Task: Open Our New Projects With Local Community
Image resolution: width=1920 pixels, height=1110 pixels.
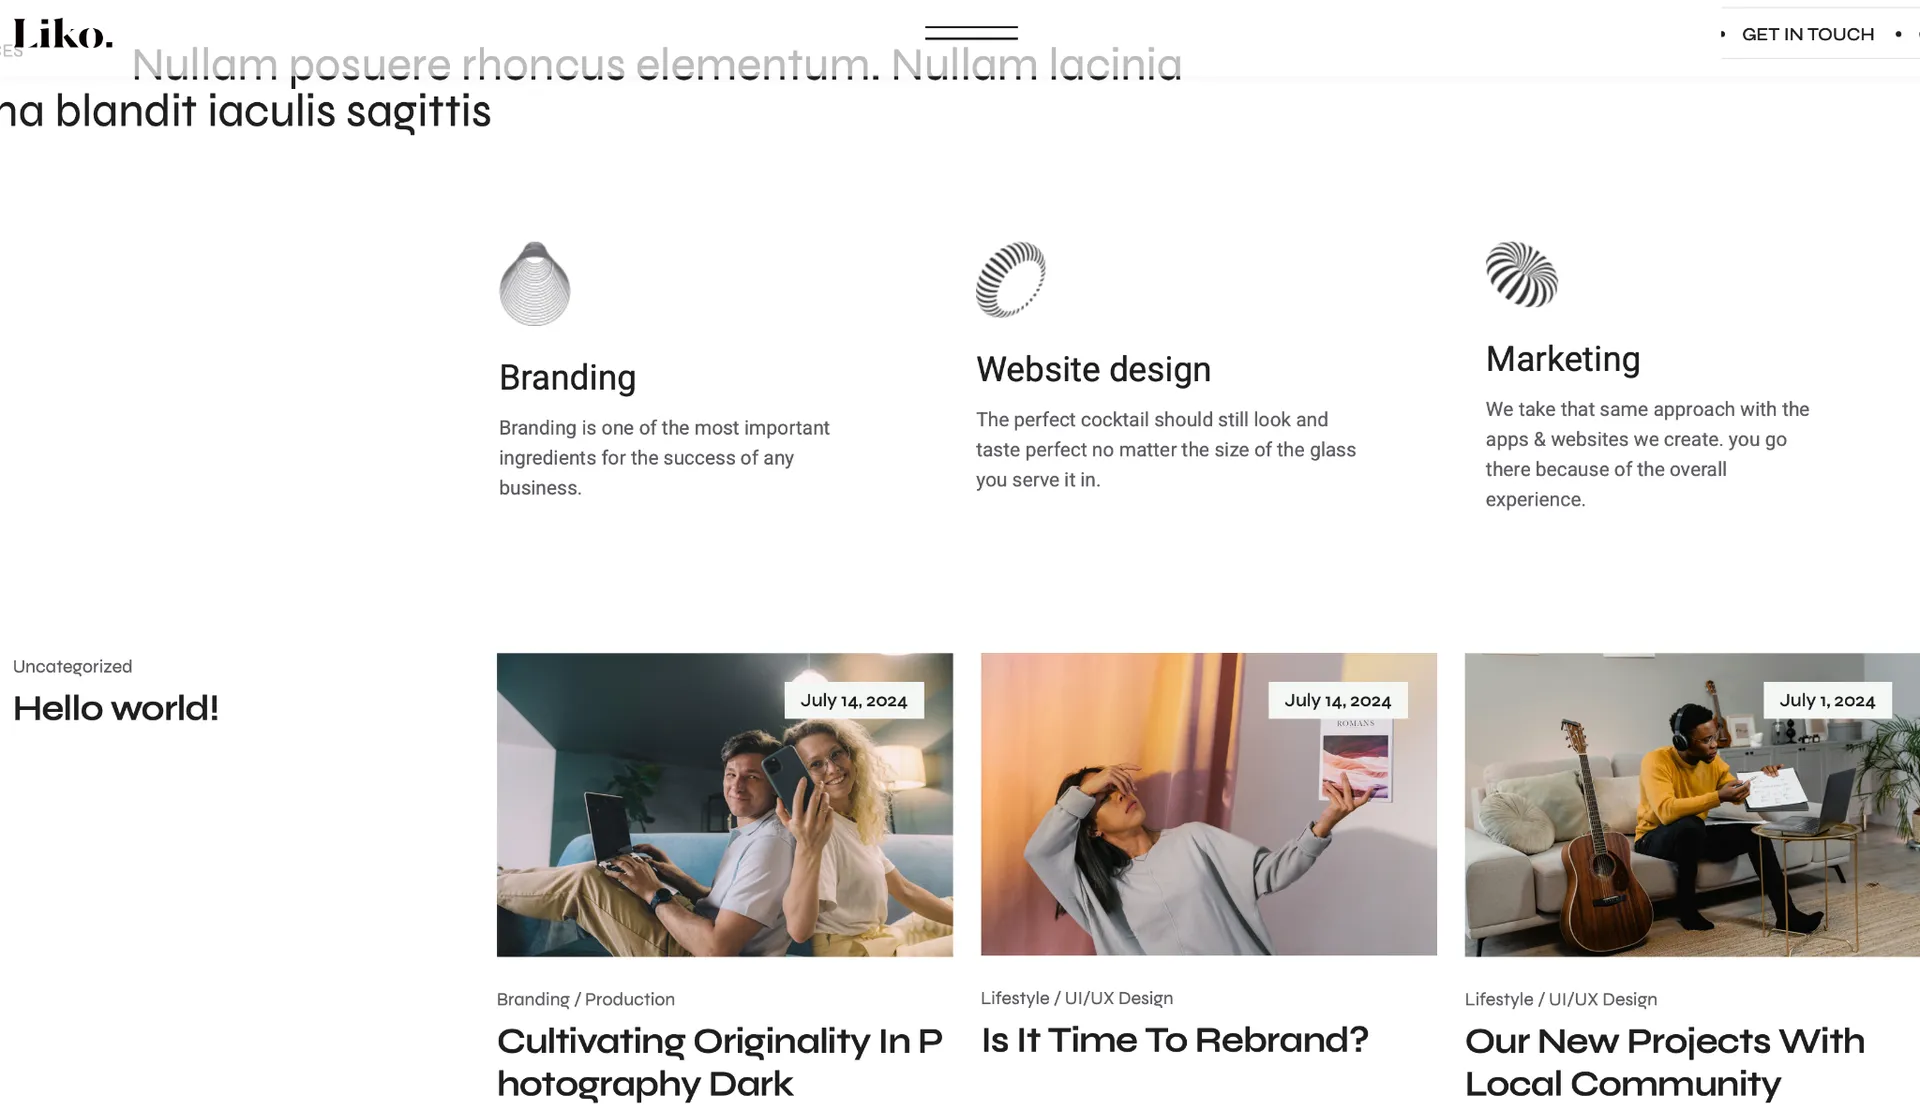Action: click(1664, 1062)
